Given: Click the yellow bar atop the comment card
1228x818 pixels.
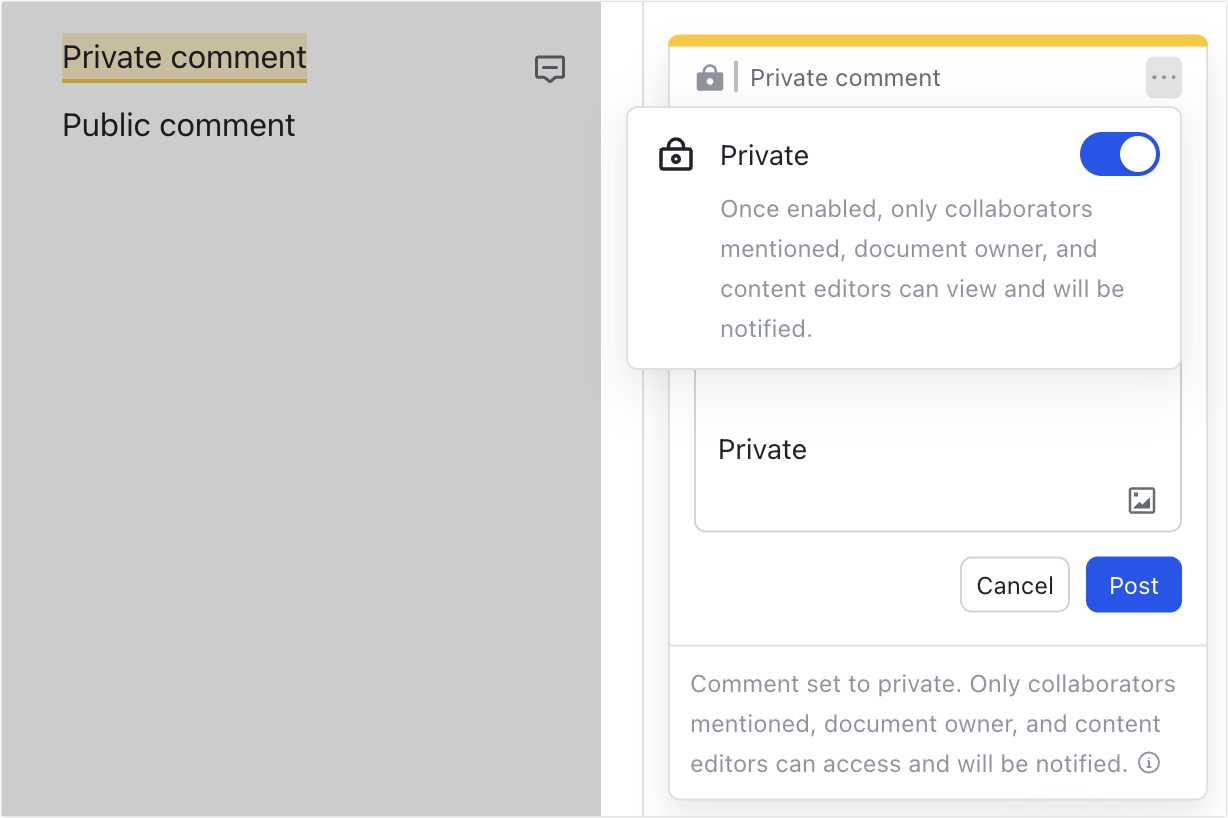Looking at the screenshot, I should [x=937, y=40].
